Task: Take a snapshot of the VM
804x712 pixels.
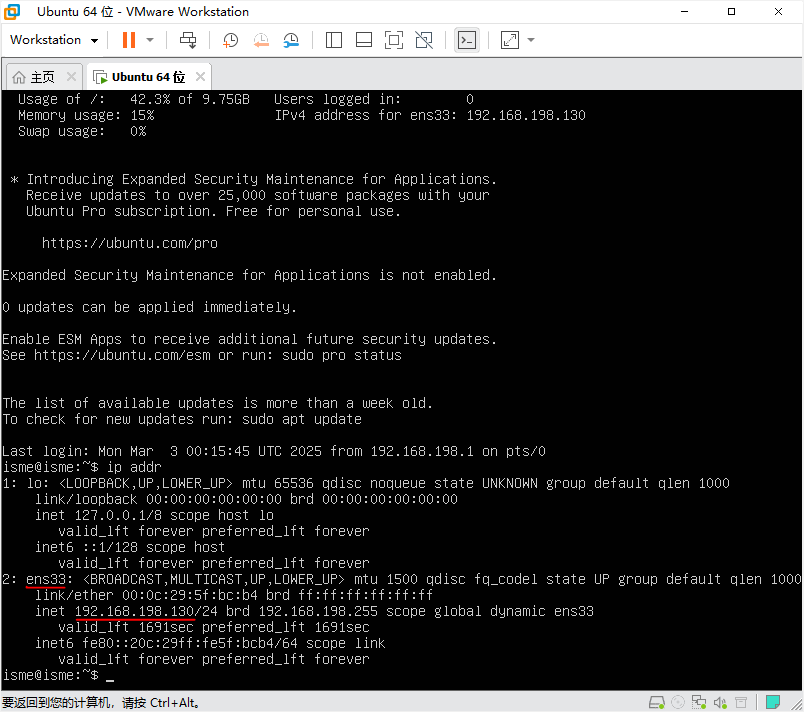Action: click(x=230, y=40)
